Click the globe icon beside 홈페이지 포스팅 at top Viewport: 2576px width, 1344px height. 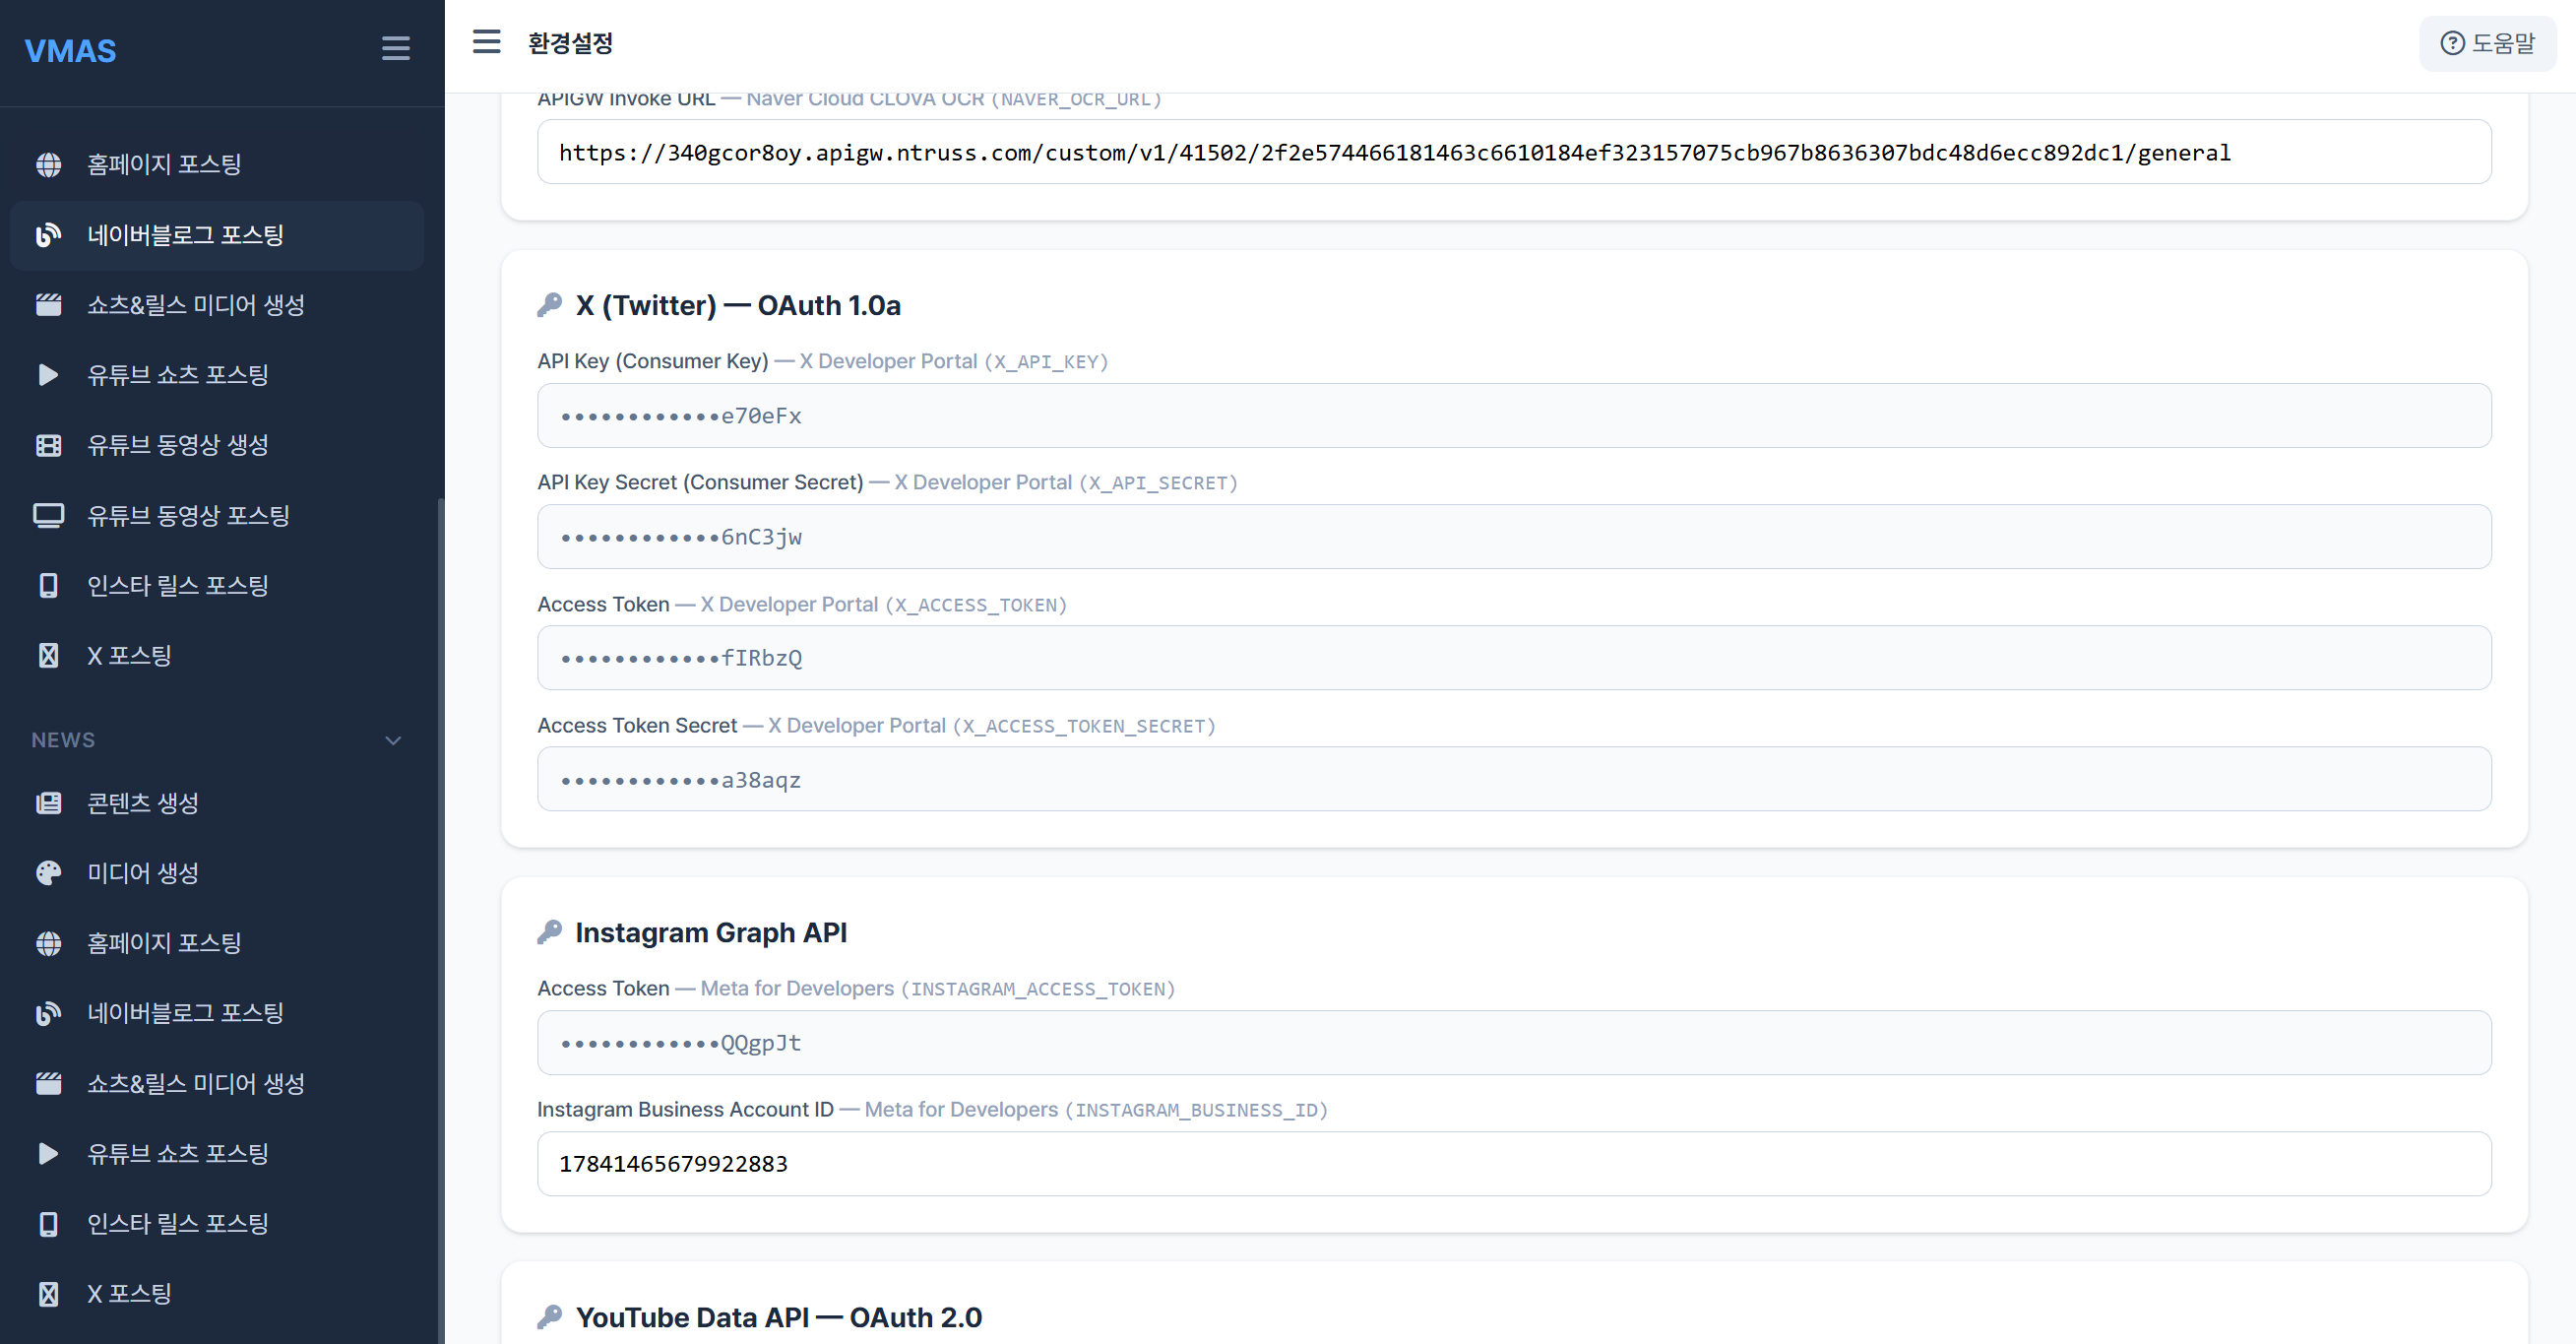[48, 164]
